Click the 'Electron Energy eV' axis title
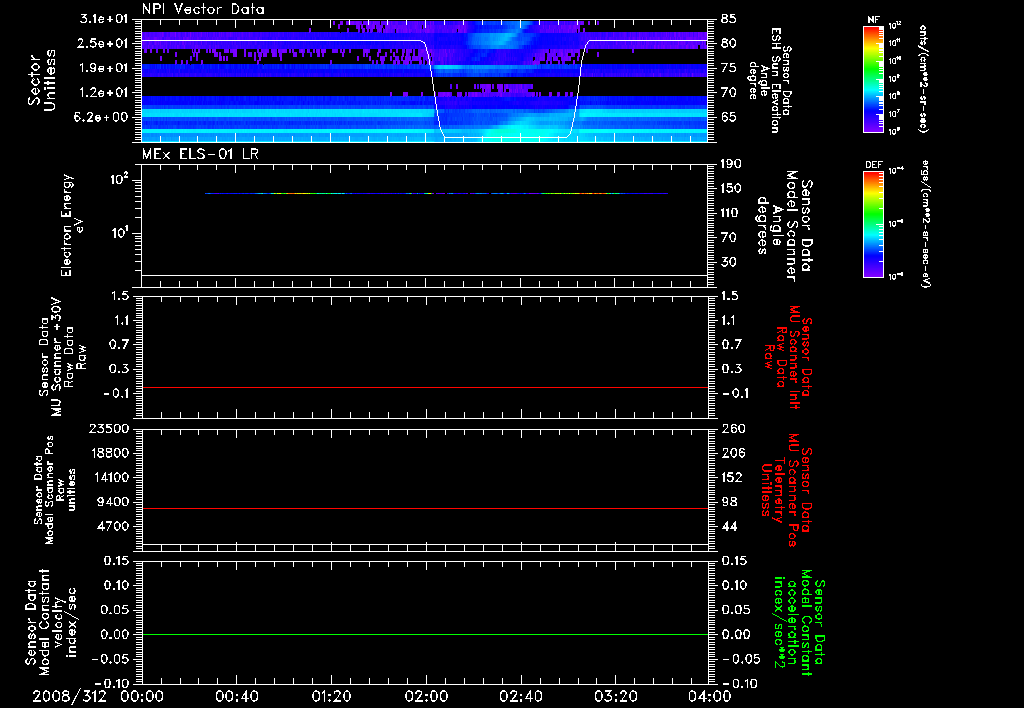 tap(71, 225)
